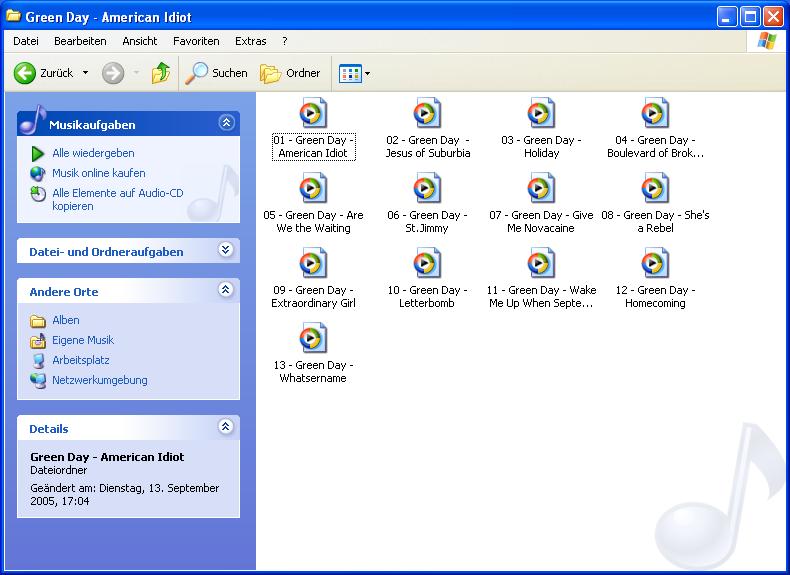This screenshot has width=790, height=575.
Task: Click the Alben folder icon
Action: (38, 321)
